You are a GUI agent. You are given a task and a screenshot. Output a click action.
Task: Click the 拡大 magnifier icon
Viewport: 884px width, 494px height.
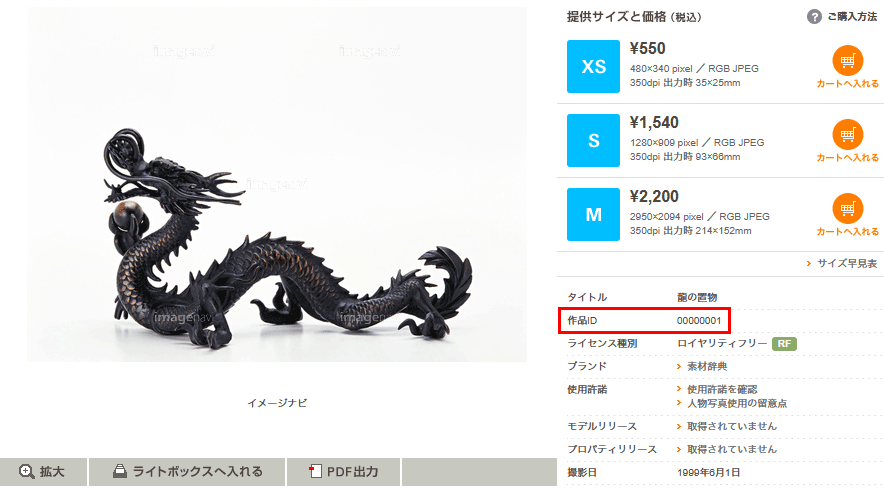pyautogui.click(x=26, y=471)
